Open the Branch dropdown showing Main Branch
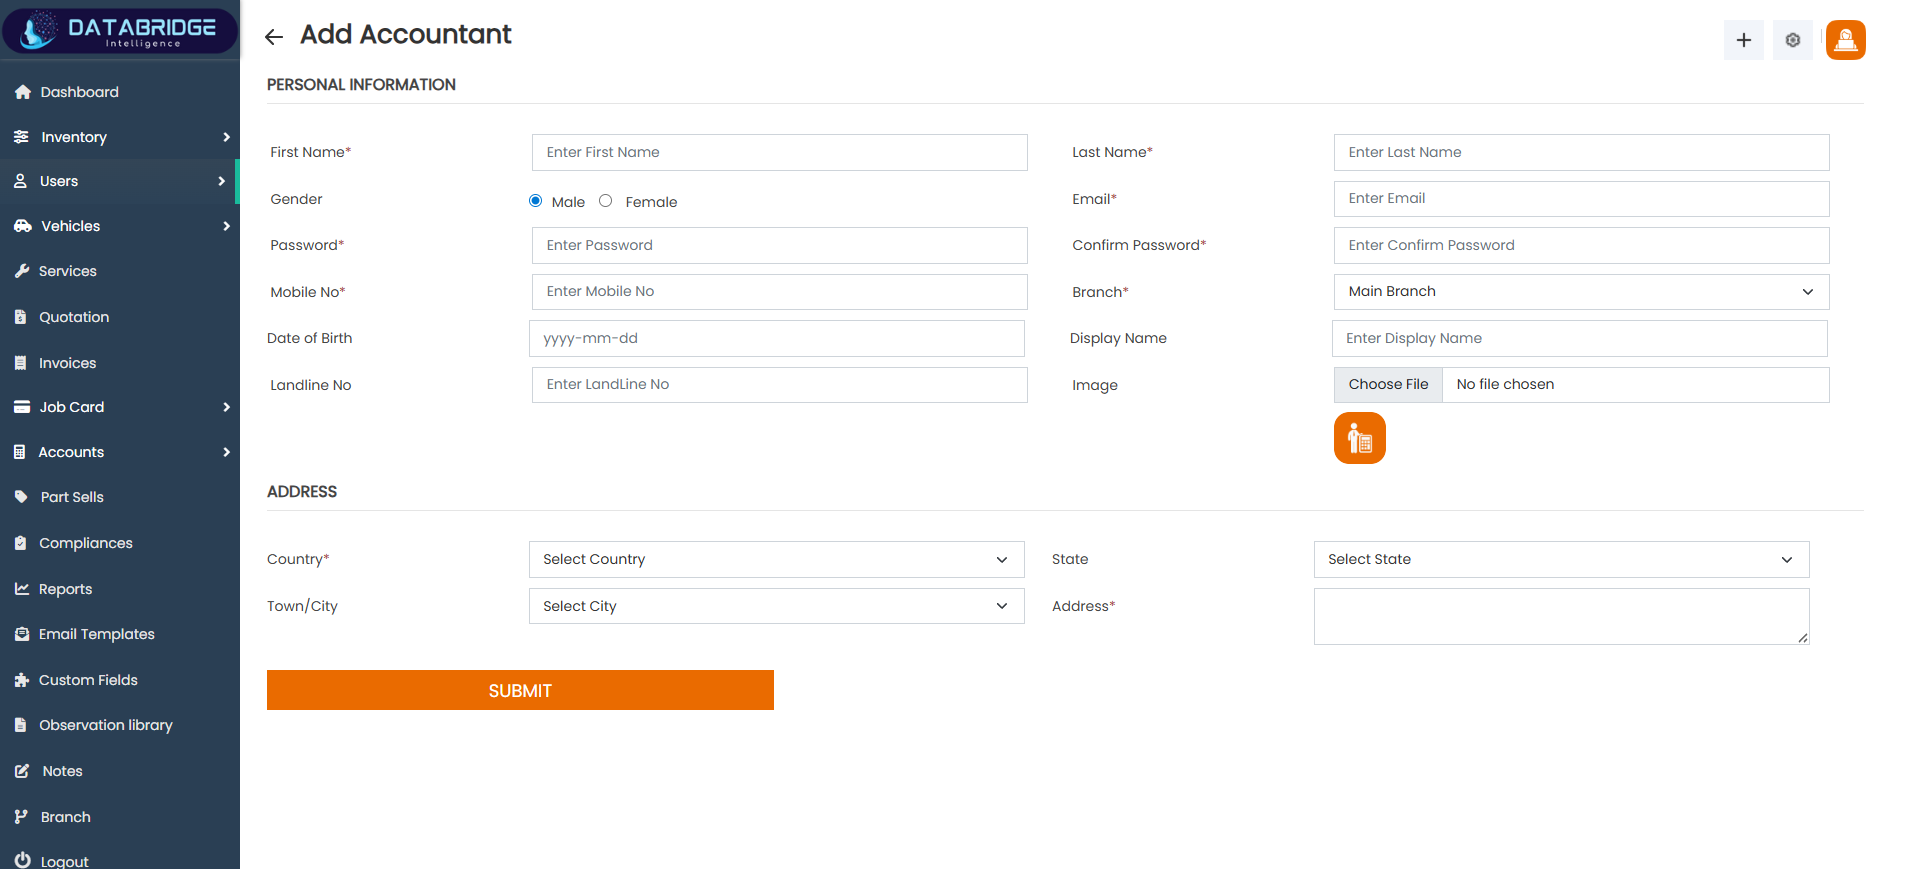Viewport: 1919px width, 869px height. (x=1581, y=292)
